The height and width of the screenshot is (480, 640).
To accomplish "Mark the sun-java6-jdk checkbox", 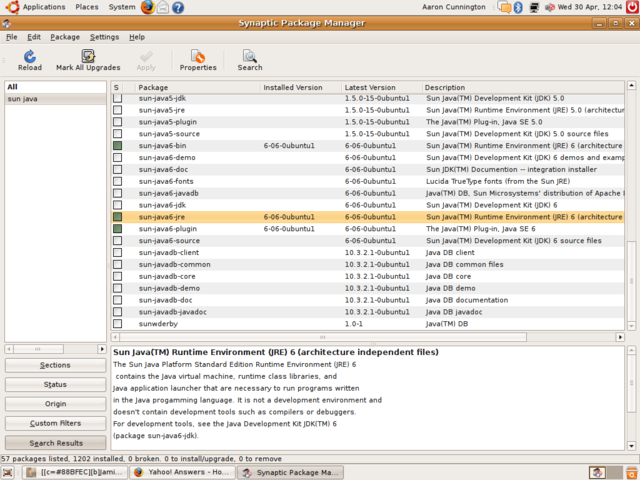I will pyautogui.click(x=118, y=204).
